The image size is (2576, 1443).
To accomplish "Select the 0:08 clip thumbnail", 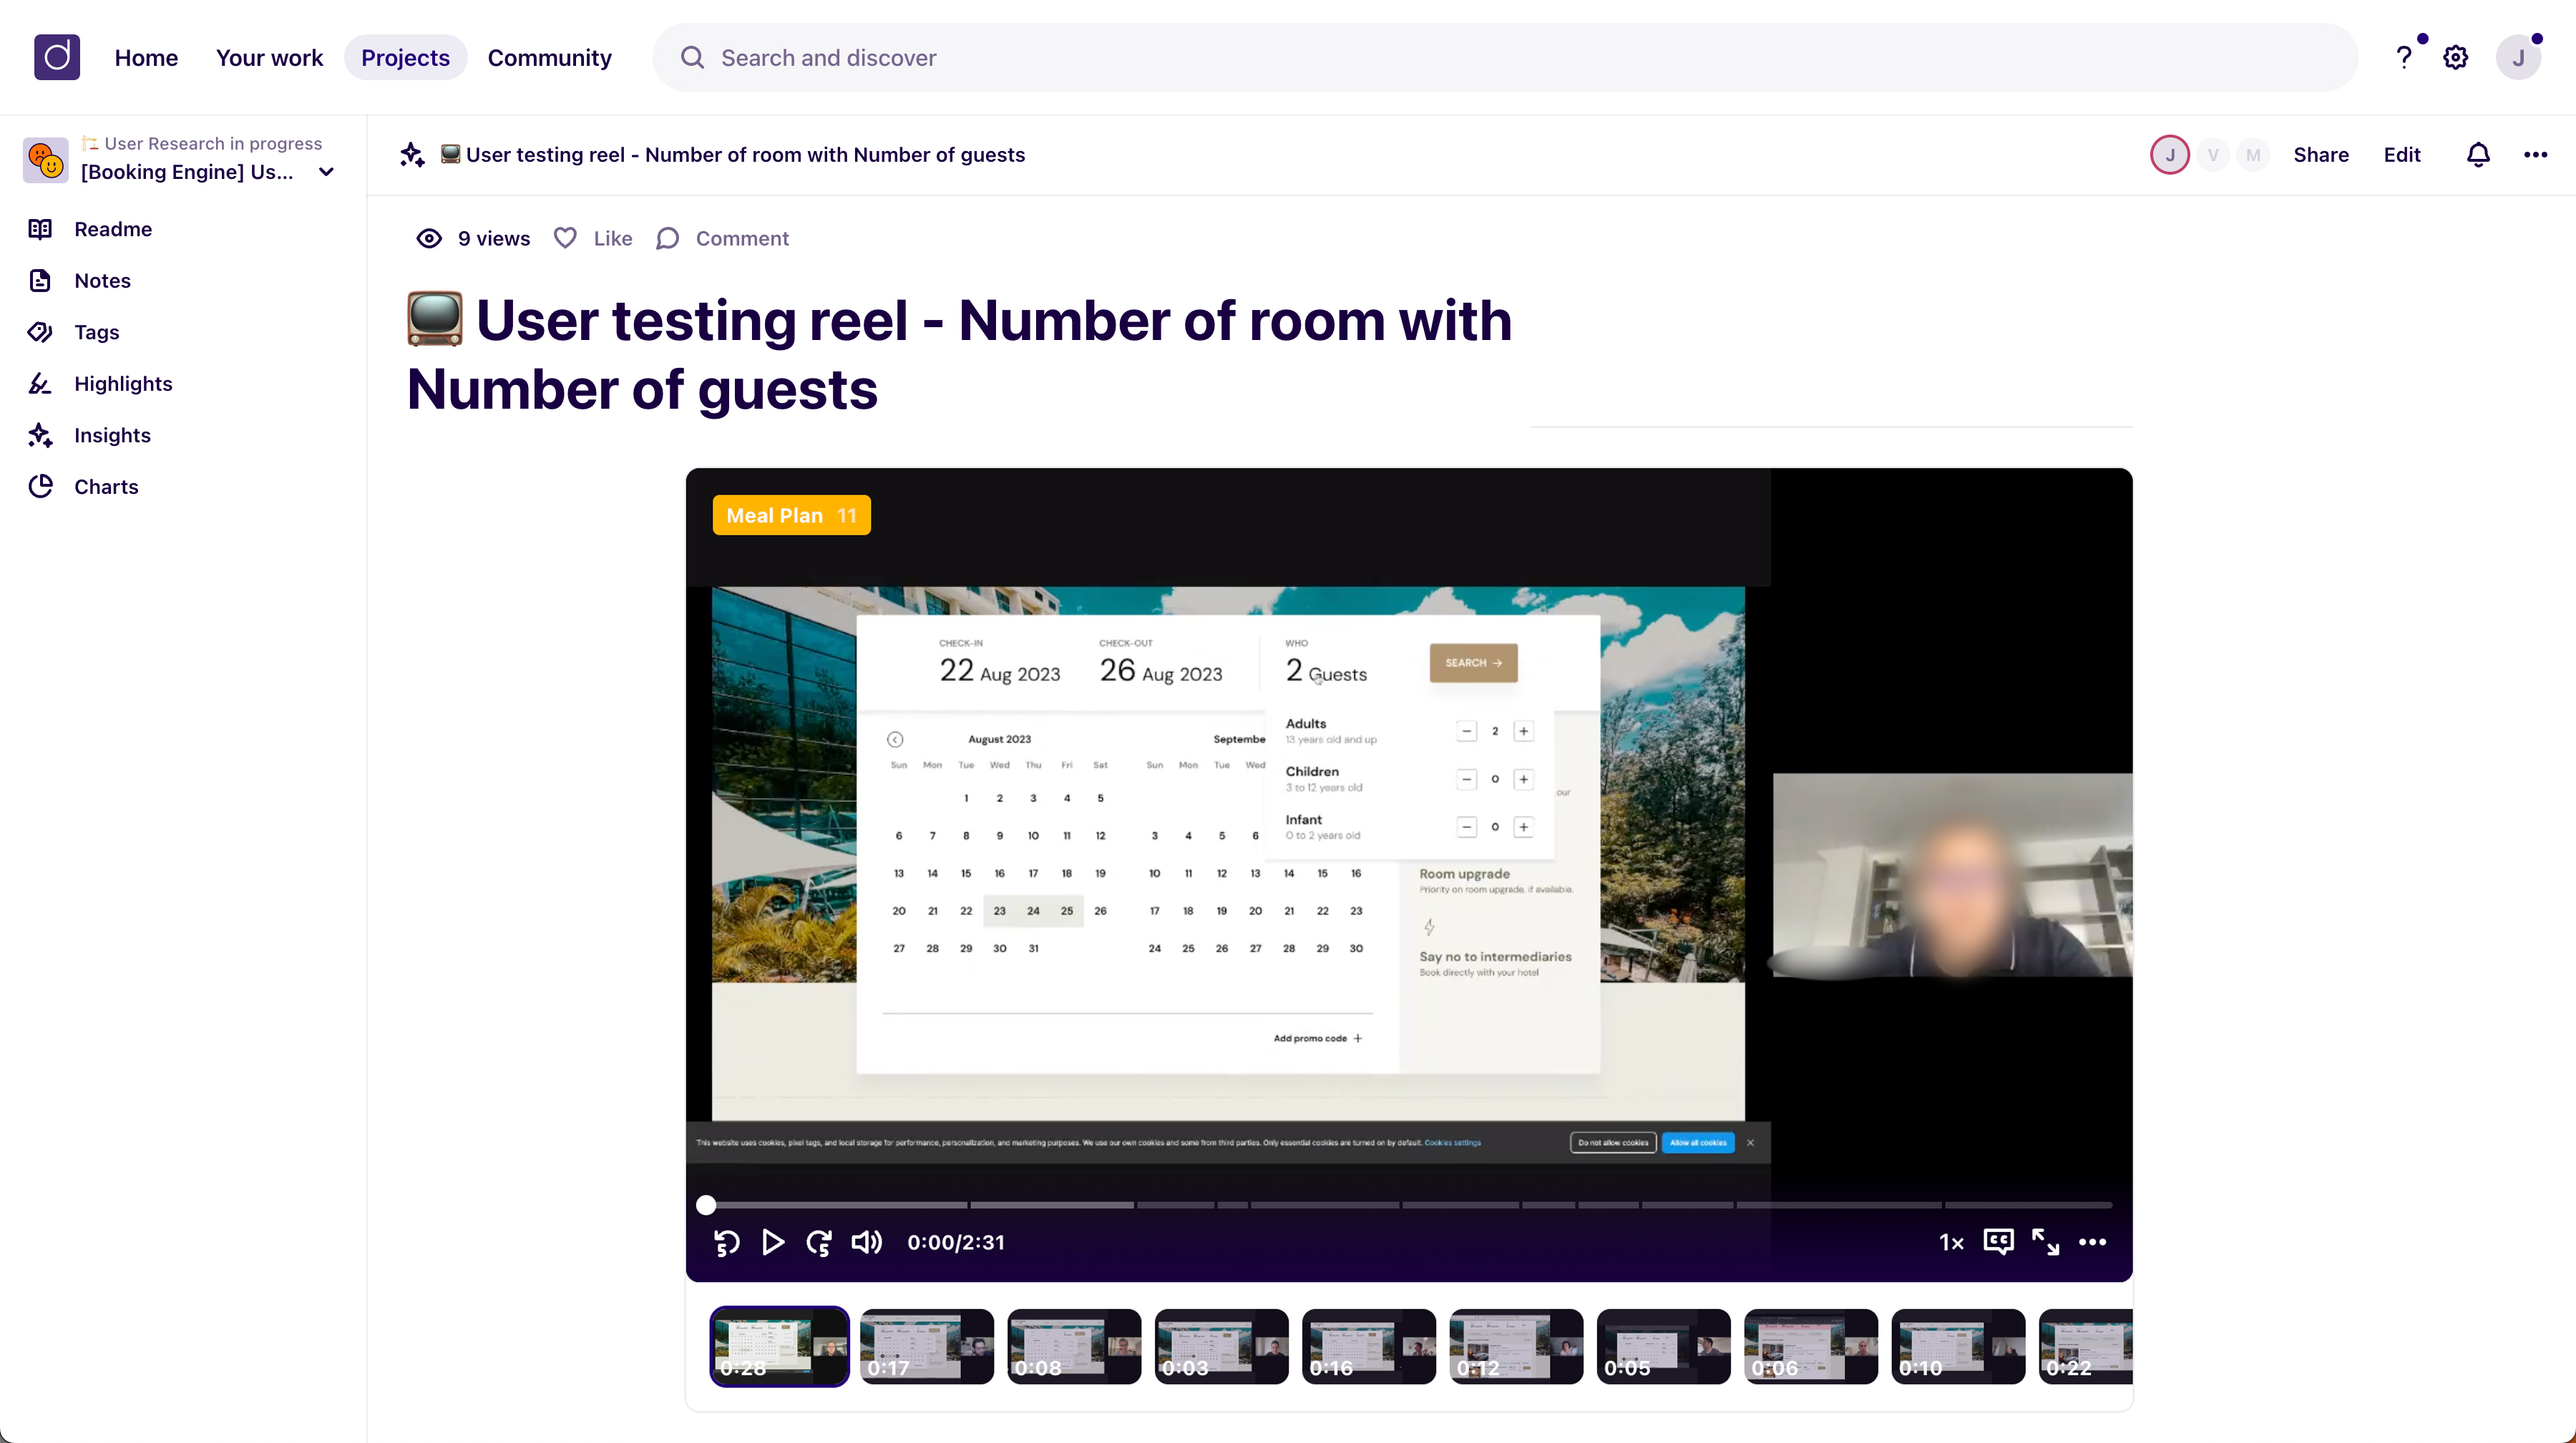I will pyautogui.click(x=1074, y=1346).
